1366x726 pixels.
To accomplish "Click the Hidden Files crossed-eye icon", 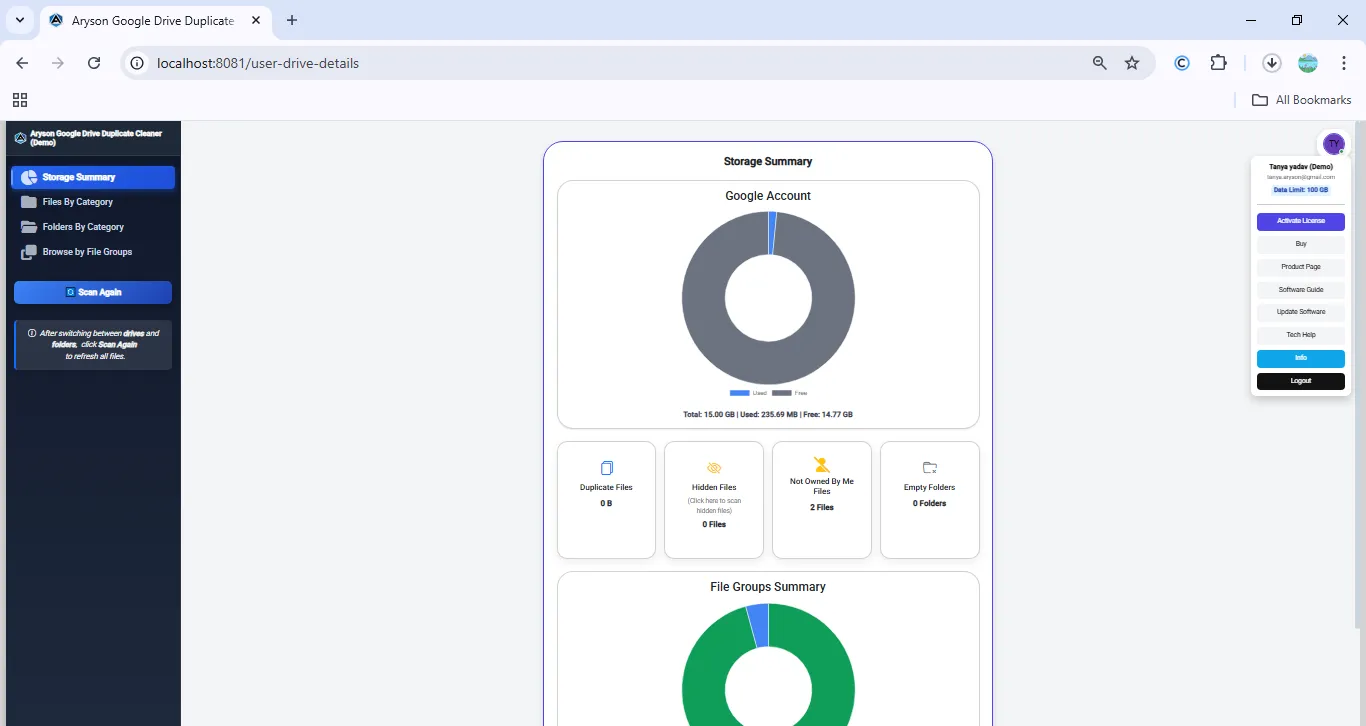I will [714, 468].
